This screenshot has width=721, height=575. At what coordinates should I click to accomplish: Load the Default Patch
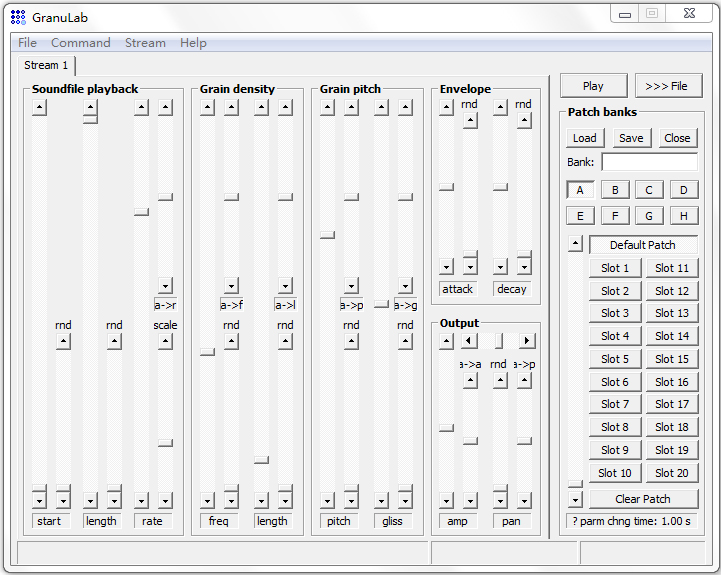click(643, 245)
